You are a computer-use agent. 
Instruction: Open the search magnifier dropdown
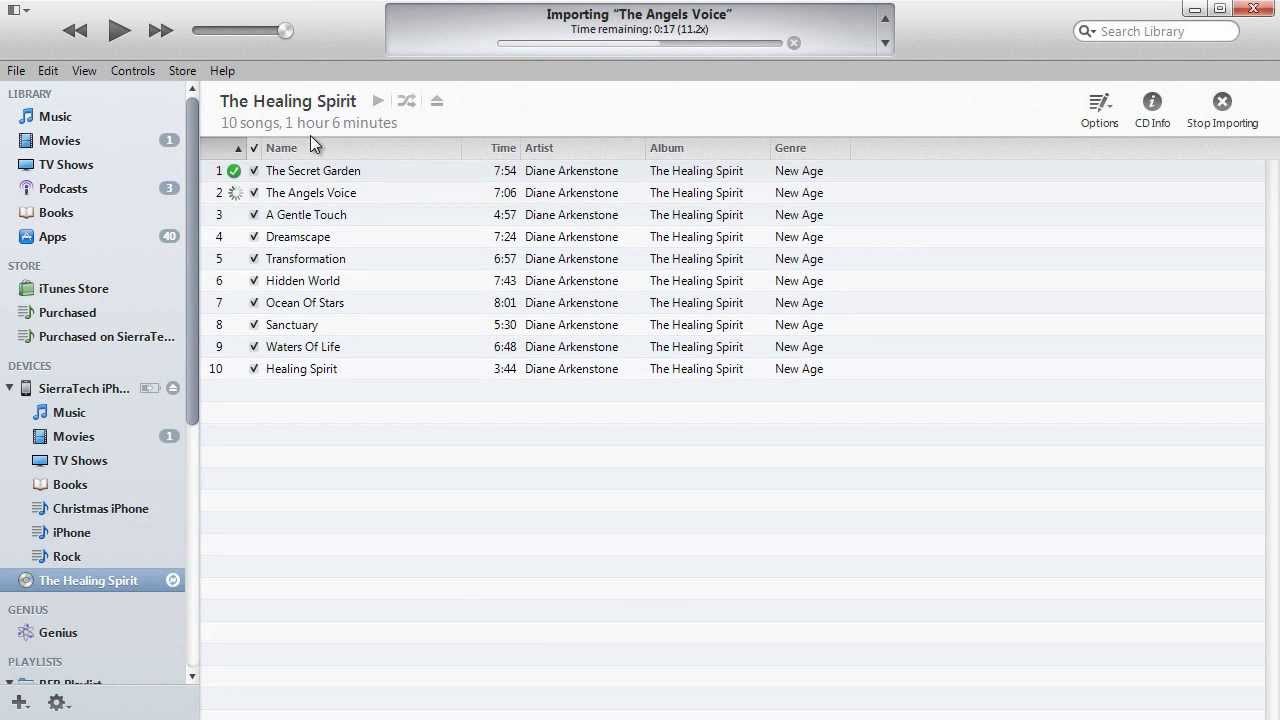(1087, 32)
